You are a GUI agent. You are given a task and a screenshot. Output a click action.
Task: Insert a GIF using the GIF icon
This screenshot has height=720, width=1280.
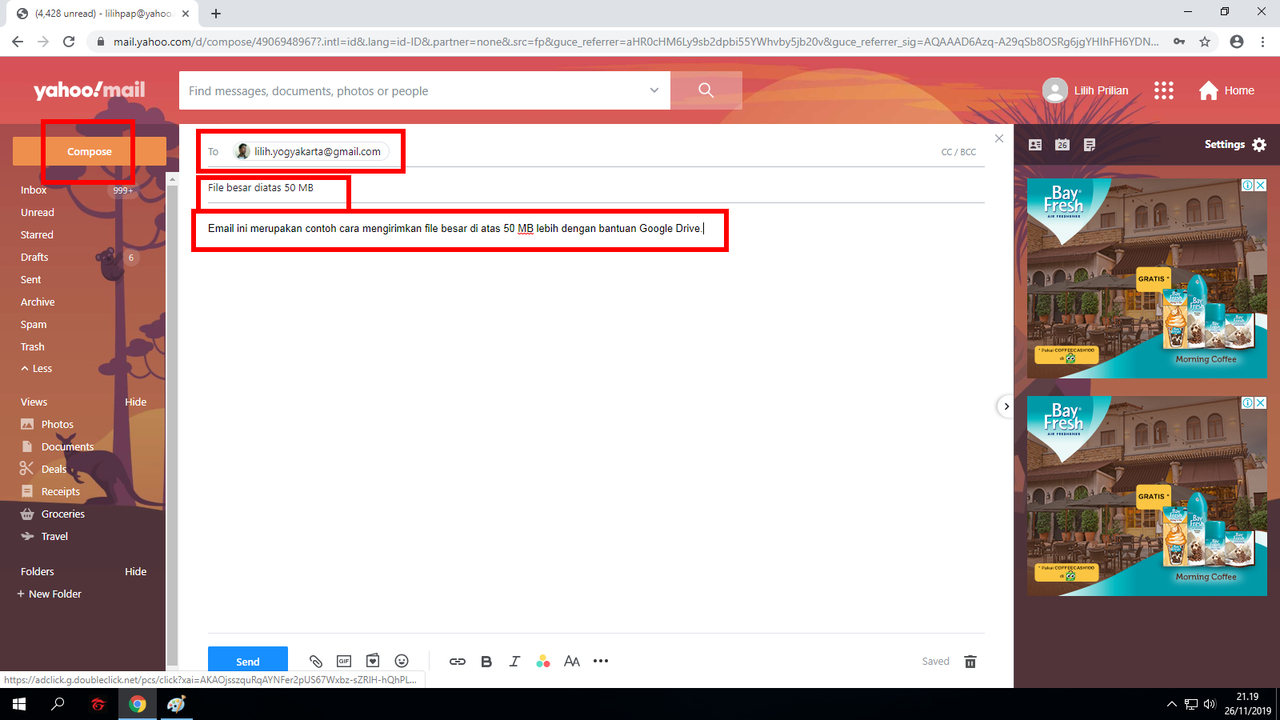pos(344,661)
